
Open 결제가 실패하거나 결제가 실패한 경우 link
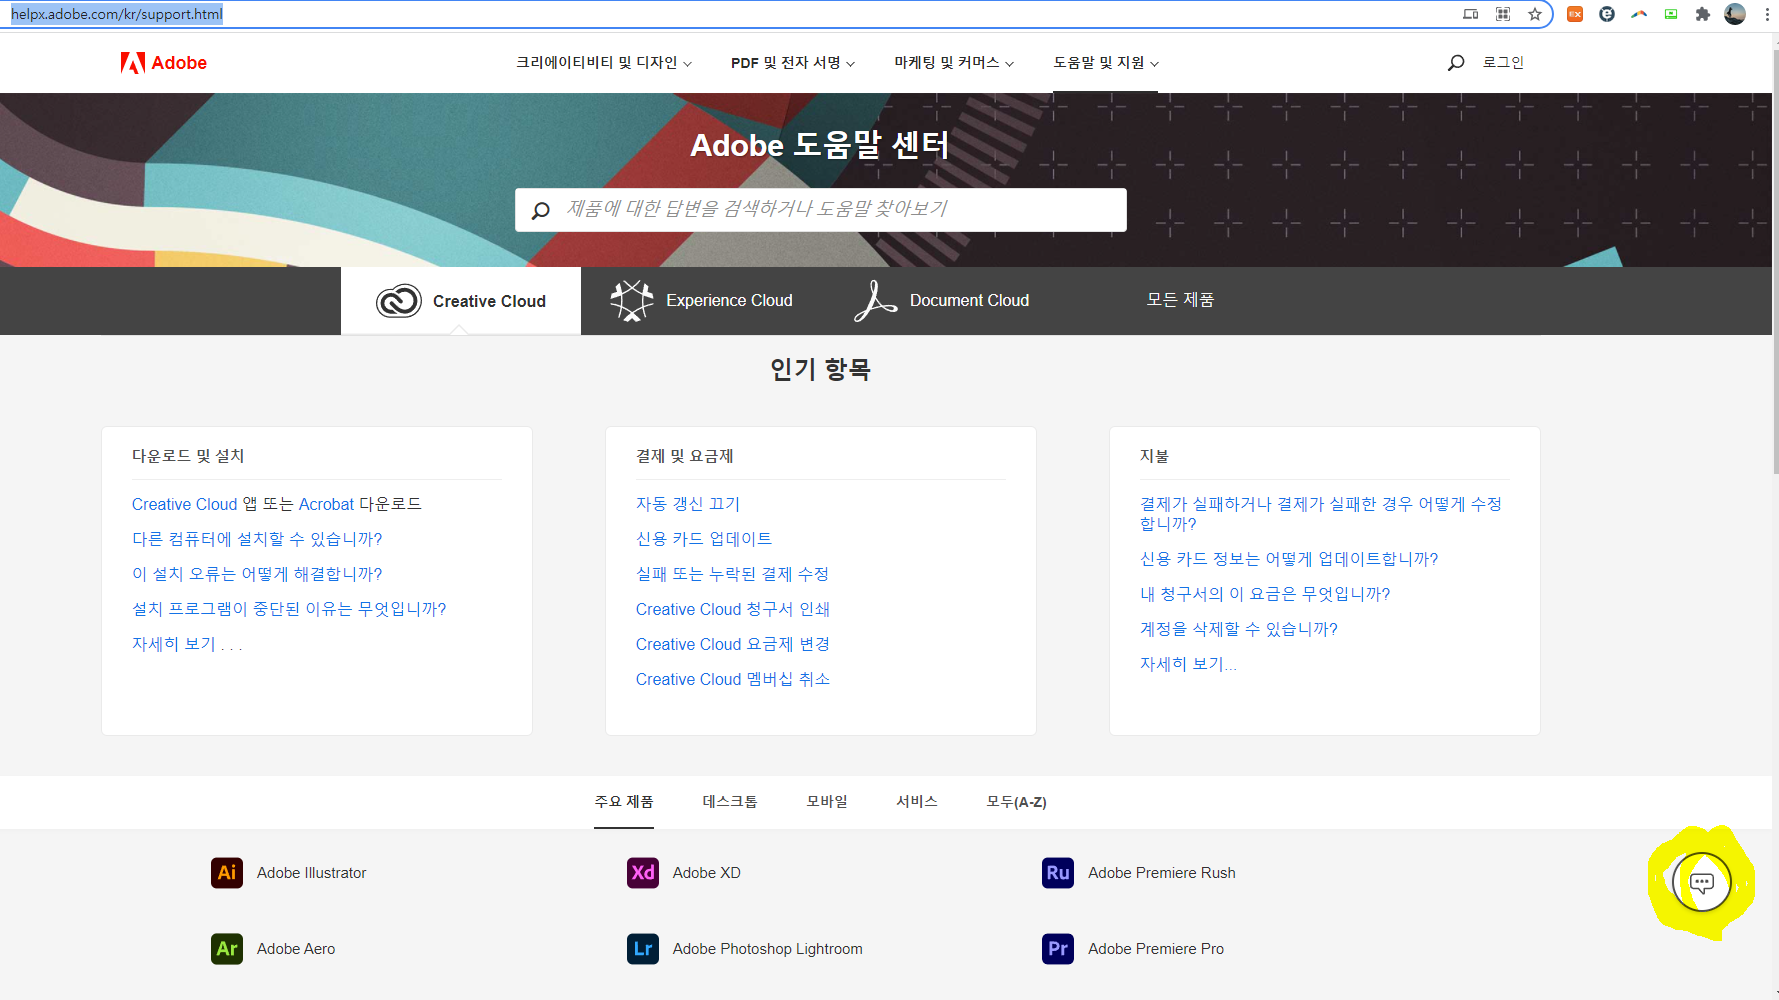click(1321, 513)
